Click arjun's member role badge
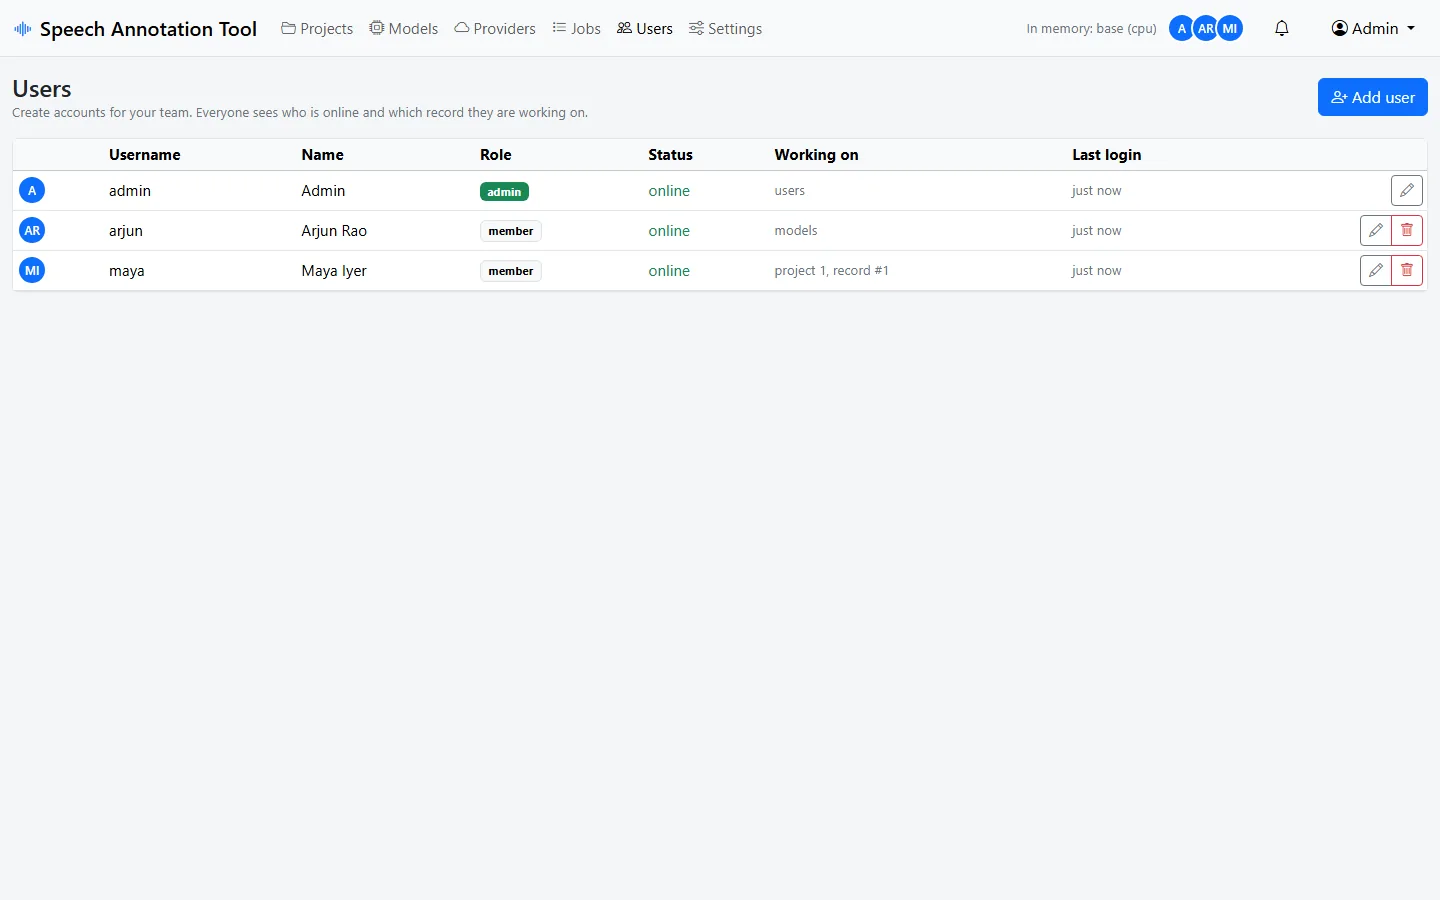This screenshot has width=1440, height=900. pyautogui.click(x=511, y=231)
